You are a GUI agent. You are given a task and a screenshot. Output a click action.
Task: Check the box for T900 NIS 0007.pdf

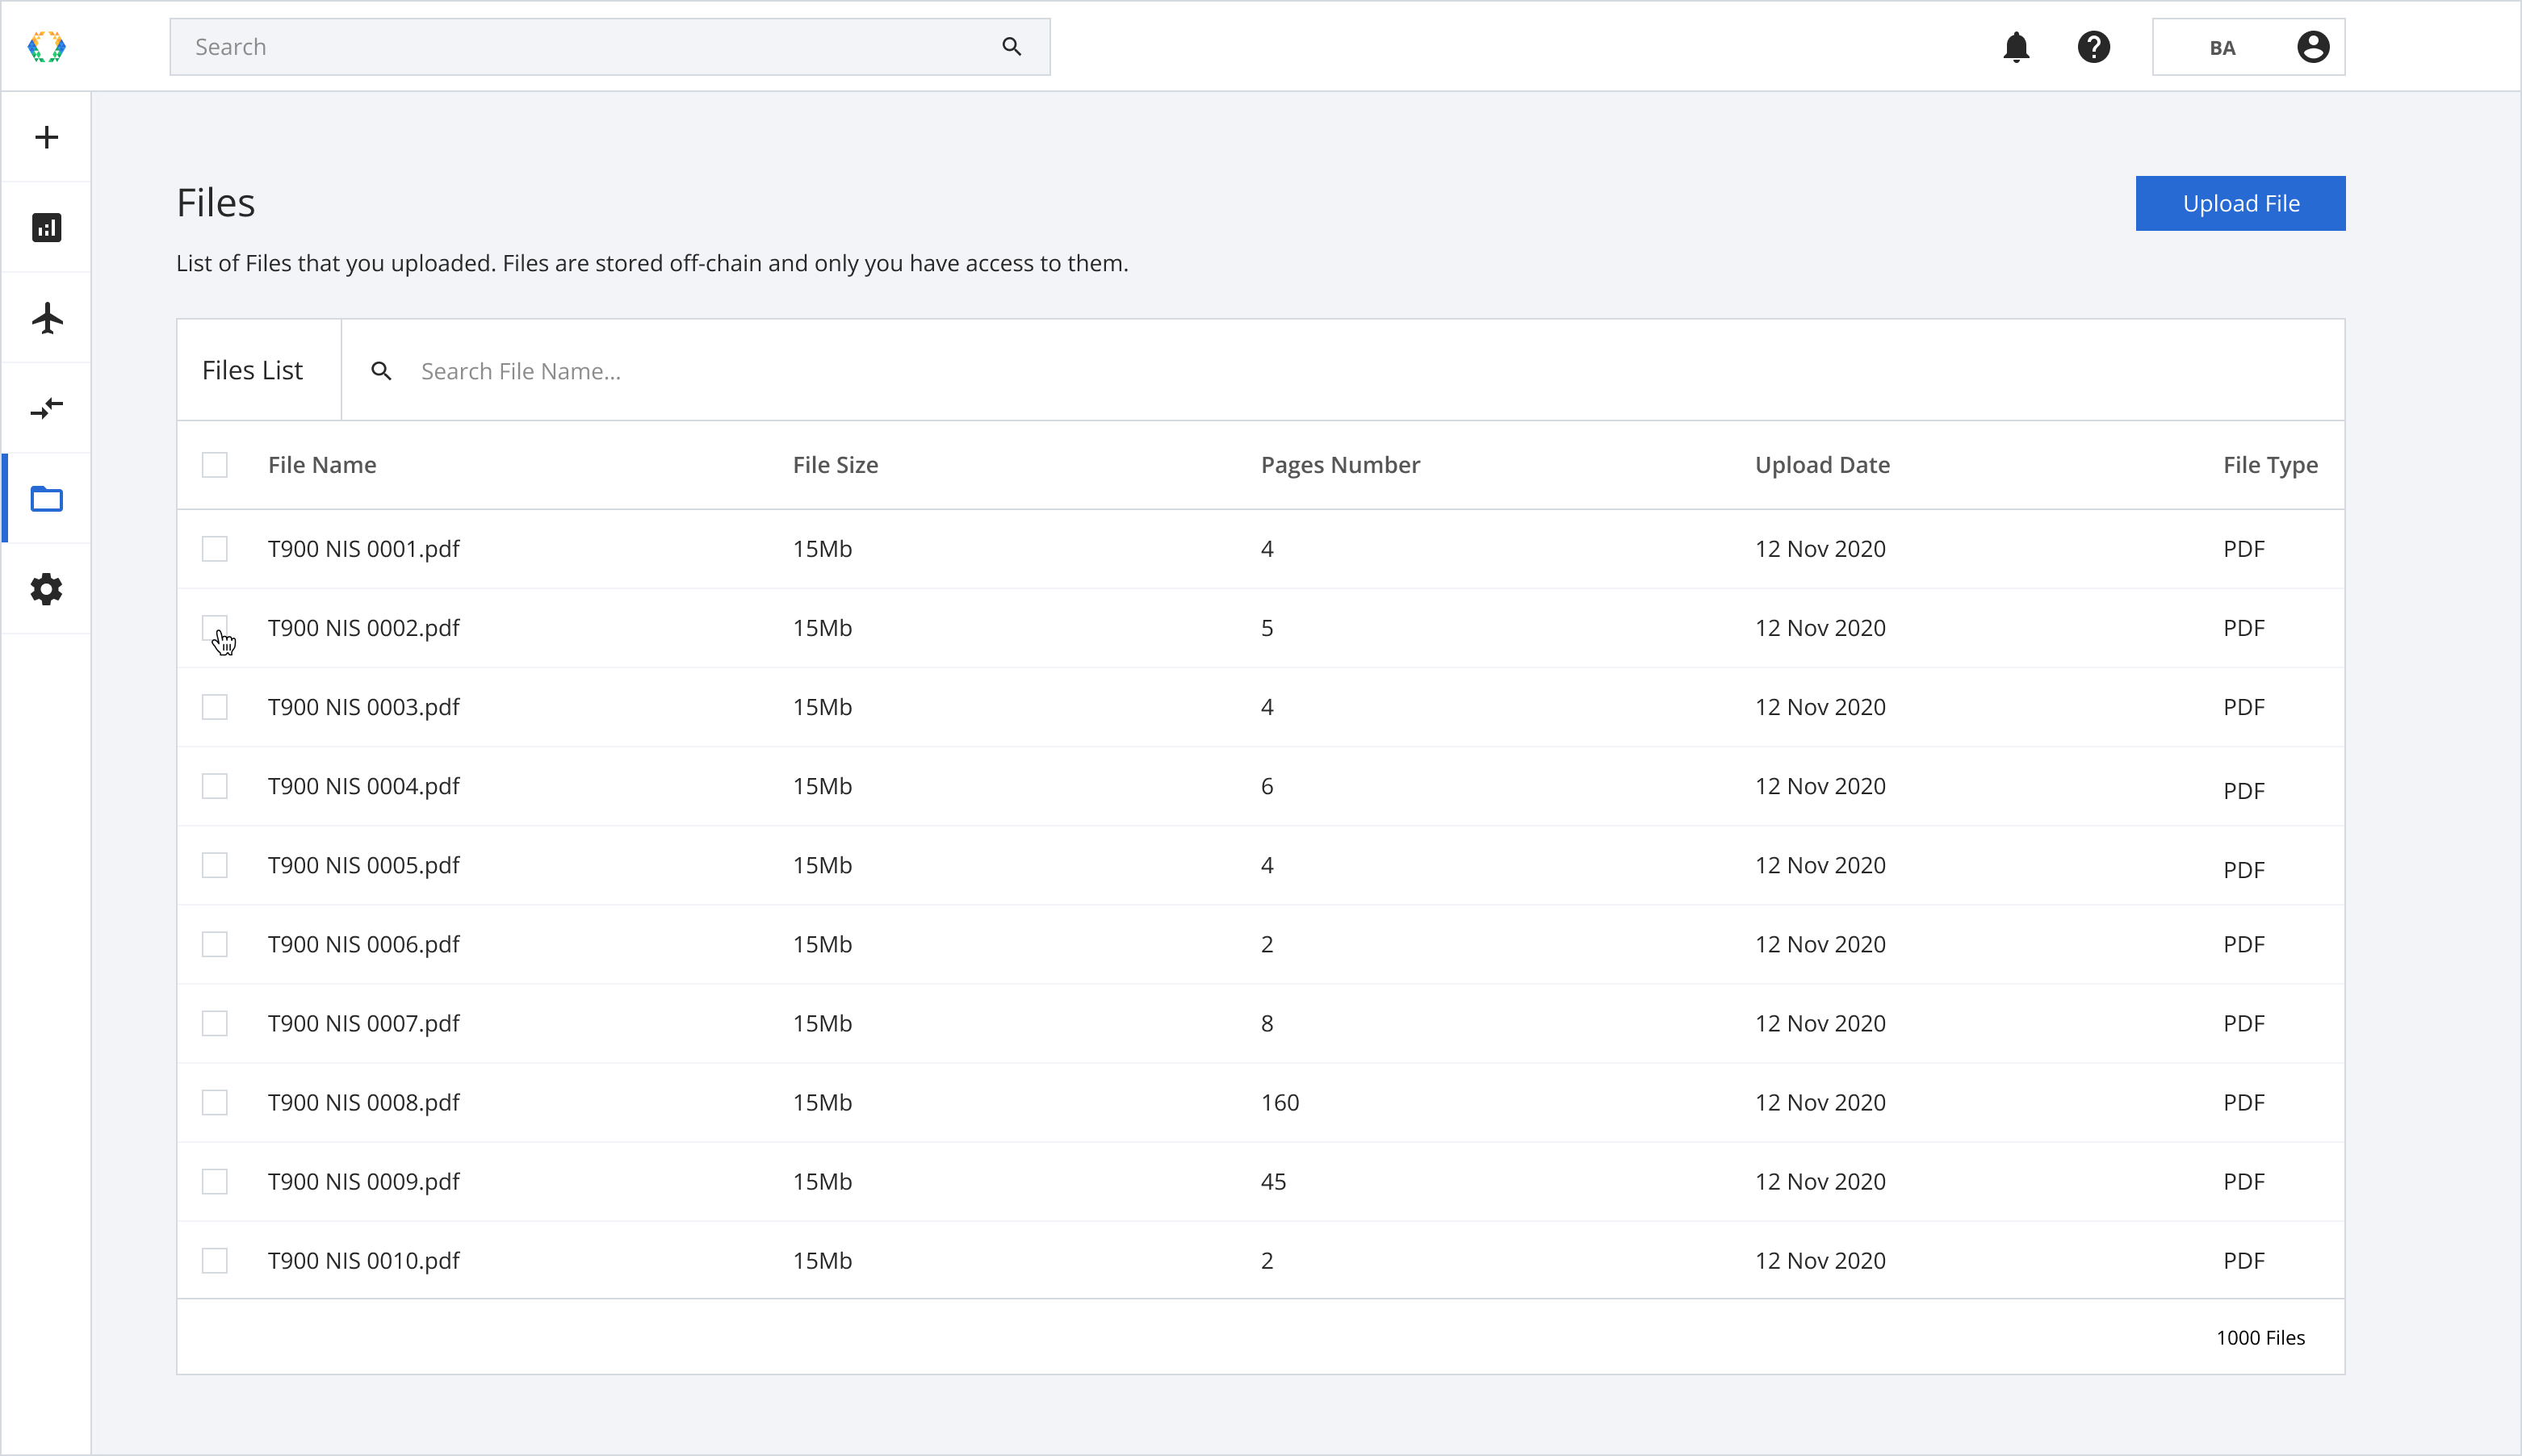pyautogui.click(x=215, y=1023)
